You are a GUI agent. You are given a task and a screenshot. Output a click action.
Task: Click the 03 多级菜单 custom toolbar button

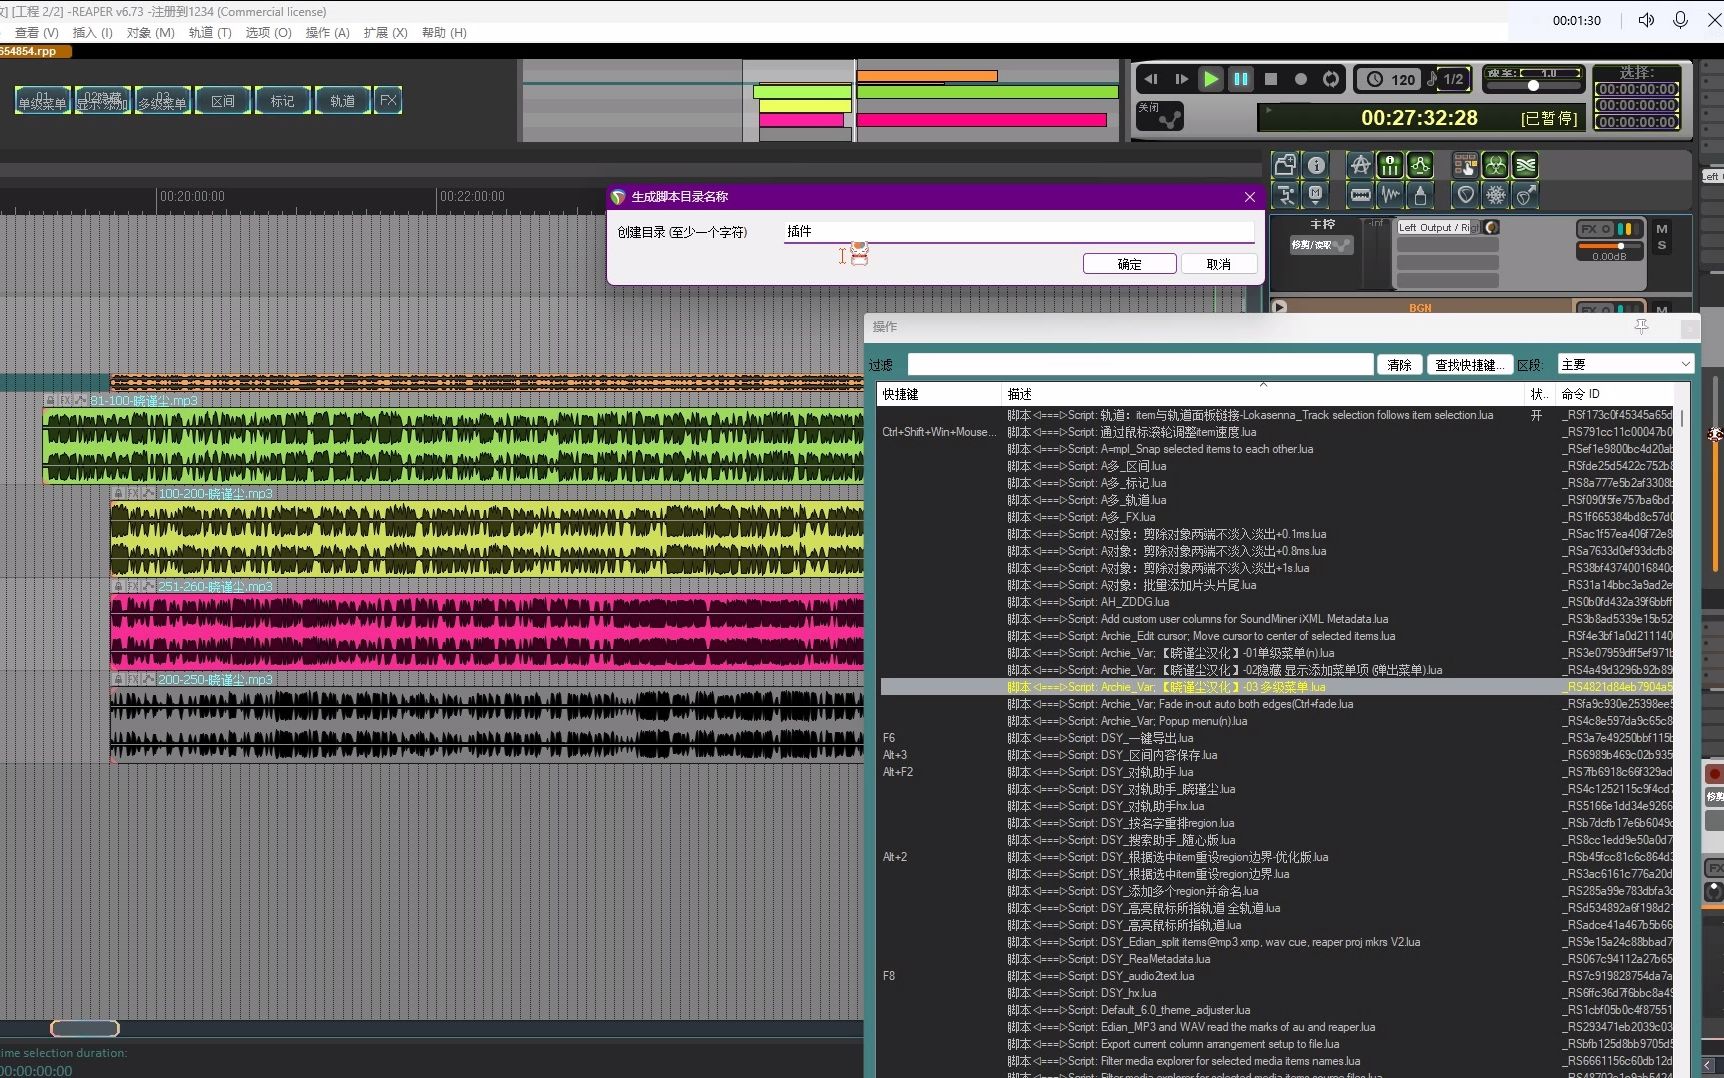(x=163, y=100)
